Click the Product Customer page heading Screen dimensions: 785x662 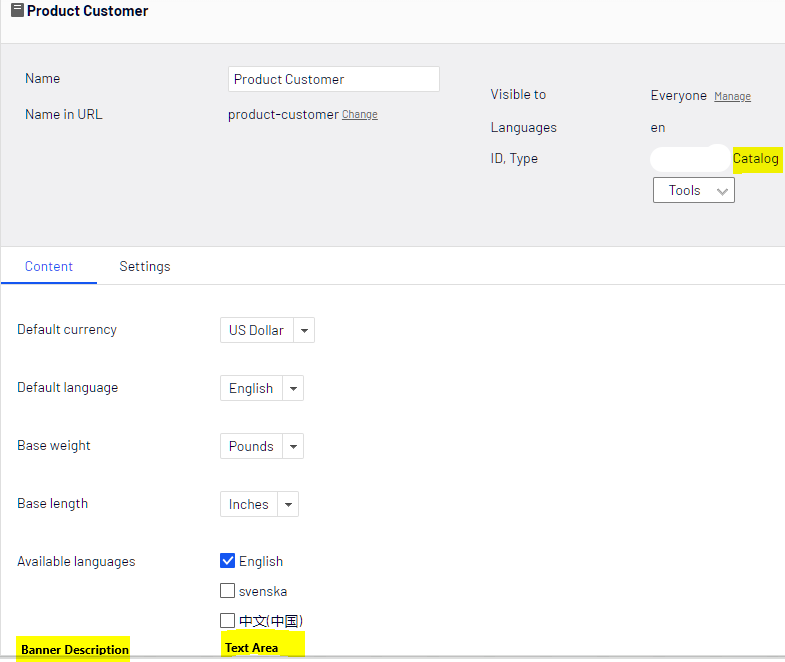pos(87,11)
